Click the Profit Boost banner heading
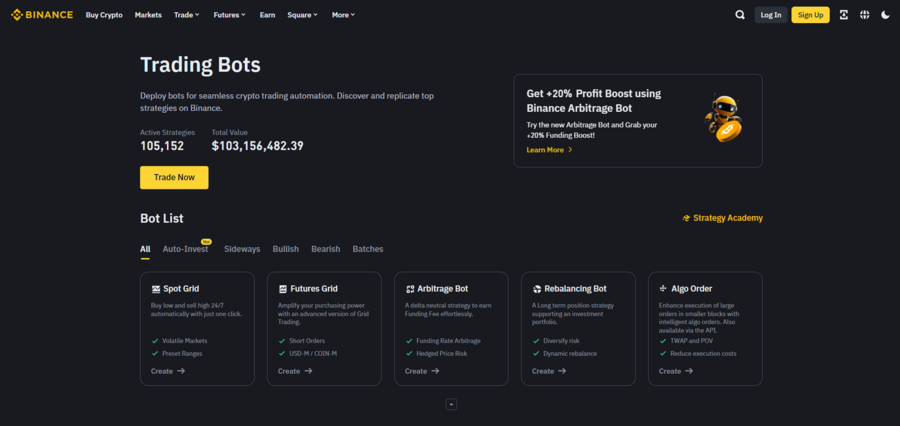 (x=593, y=100)
